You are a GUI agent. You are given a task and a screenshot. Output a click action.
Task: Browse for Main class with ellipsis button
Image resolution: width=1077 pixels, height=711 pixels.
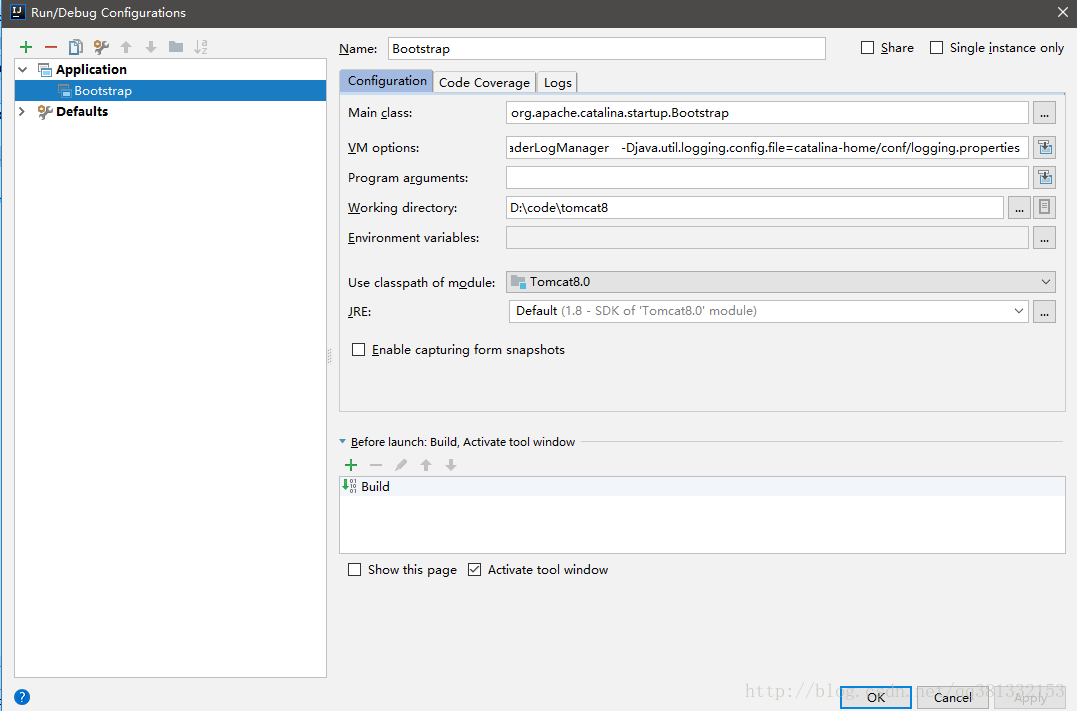(1044, 113)
